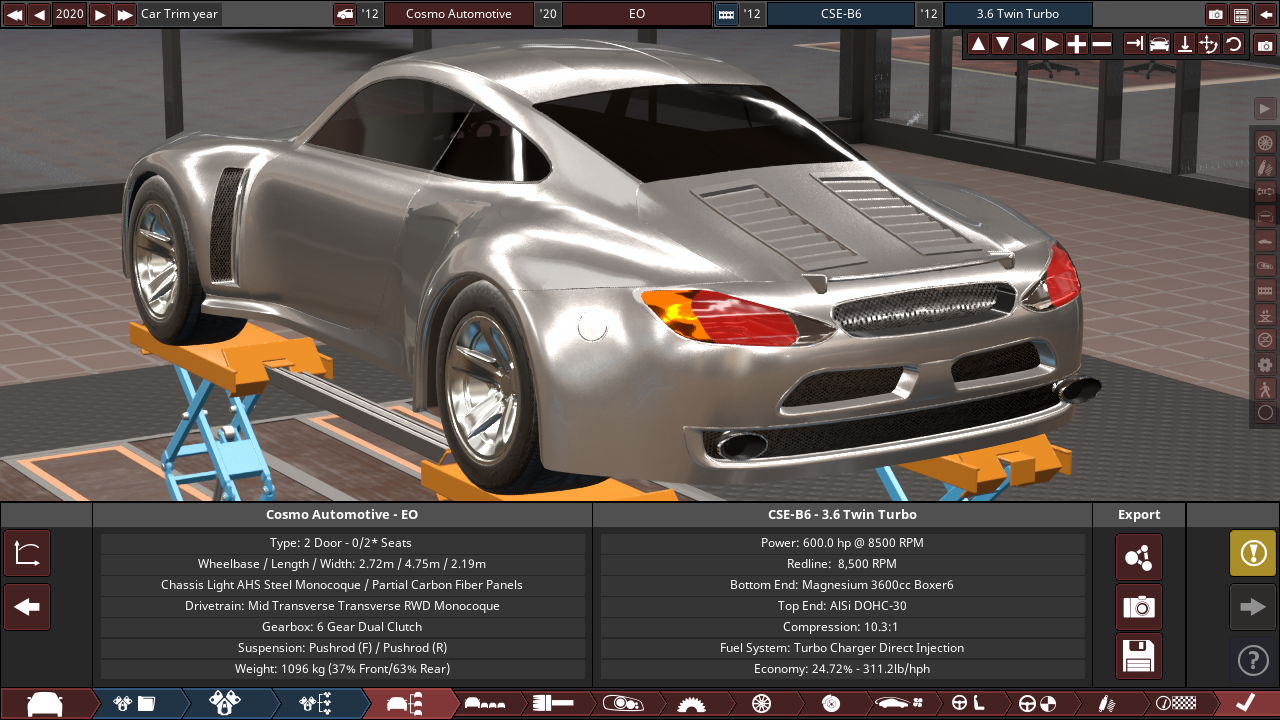Jump to the earliest trim year
Screen dimensions: 1280x720
tap(15, 14)
